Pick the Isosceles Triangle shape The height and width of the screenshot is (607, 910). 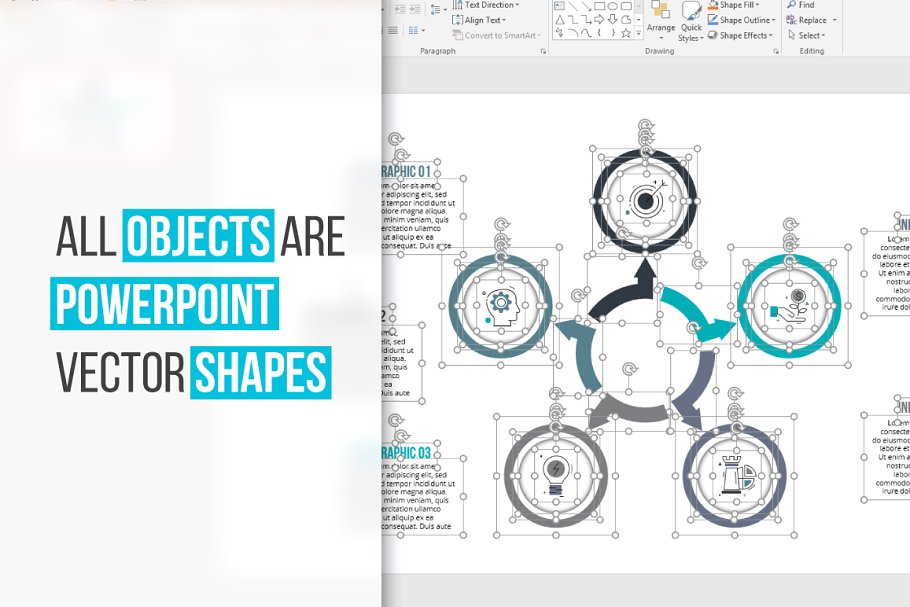(559, 19)
